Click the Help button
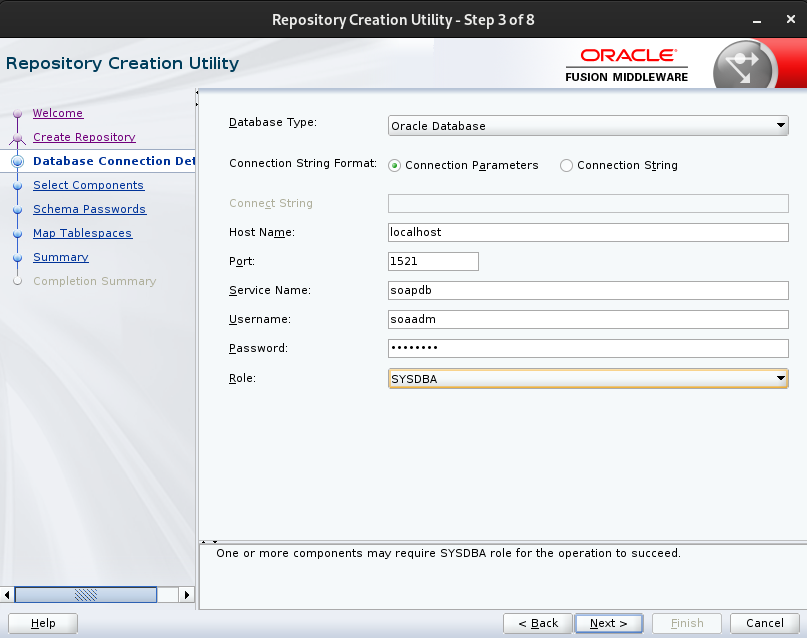The image size is (807, 638). click(43, 623)
